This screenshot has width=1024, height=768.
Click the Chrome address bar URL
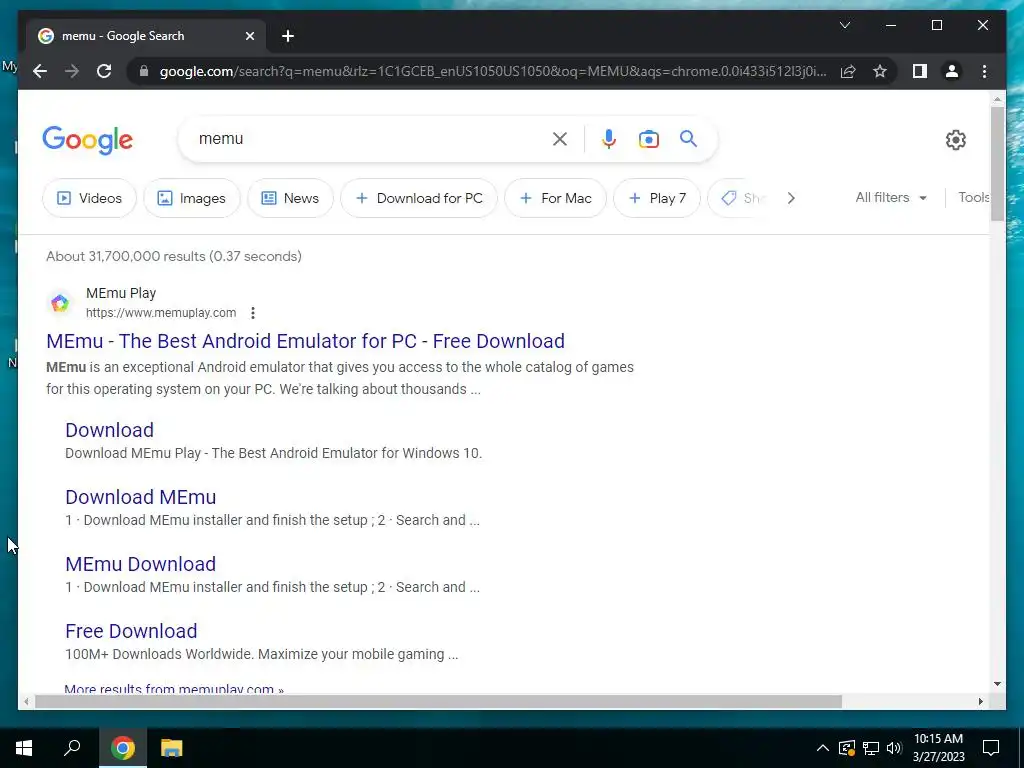pyautogui.click(x=493, y=71)
